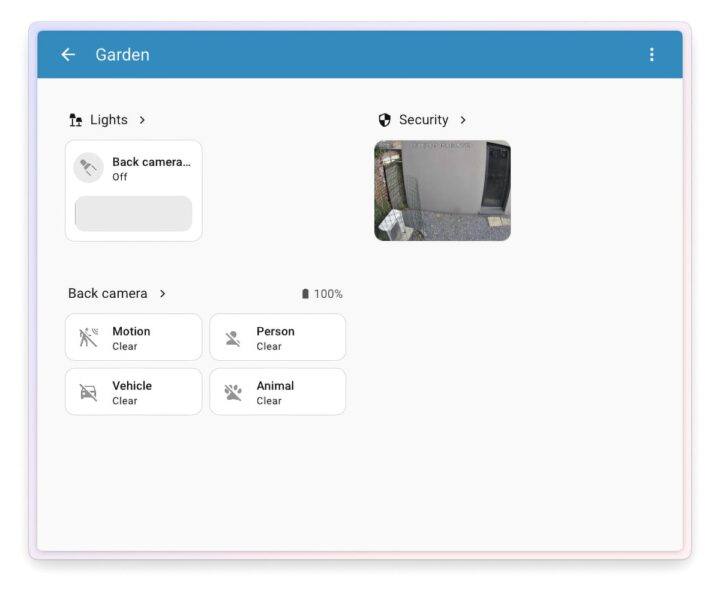Expand the Back camera section chevron
720x595 pixels.
pos(163,294)
